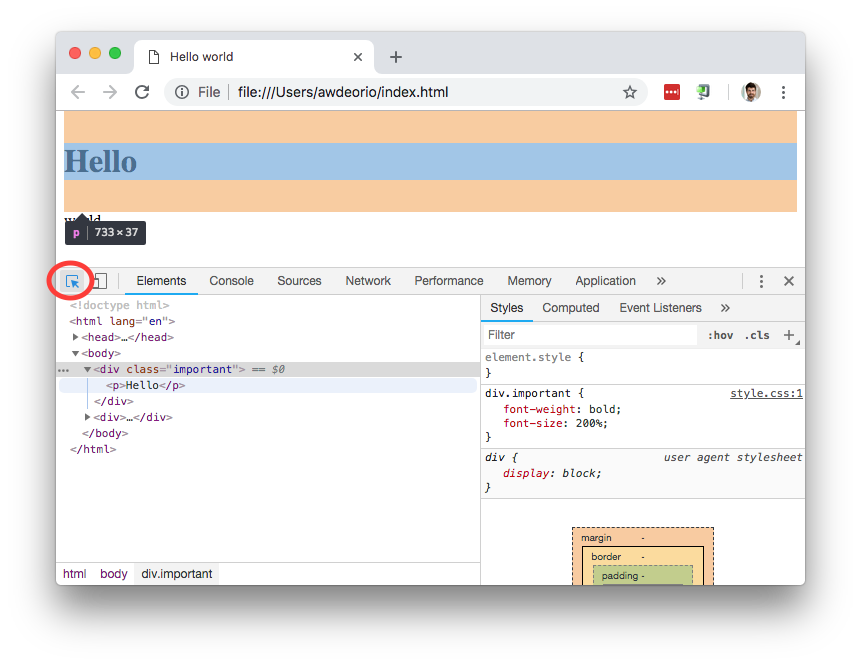Expand the collapsed second div element

(88, 418)
